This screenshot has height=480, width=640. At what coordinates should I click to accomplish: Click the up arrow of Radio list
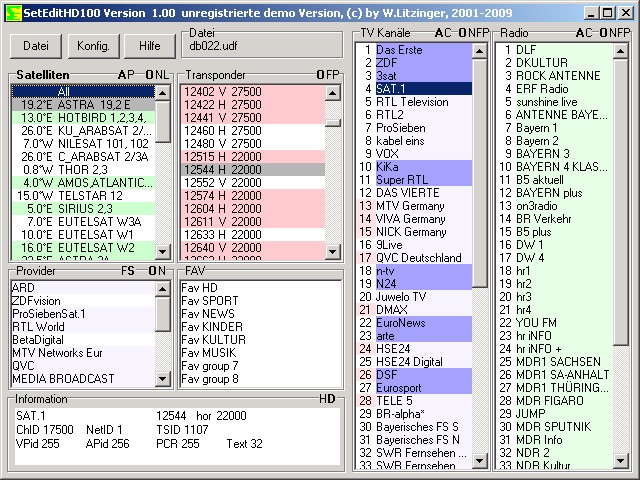621,51
